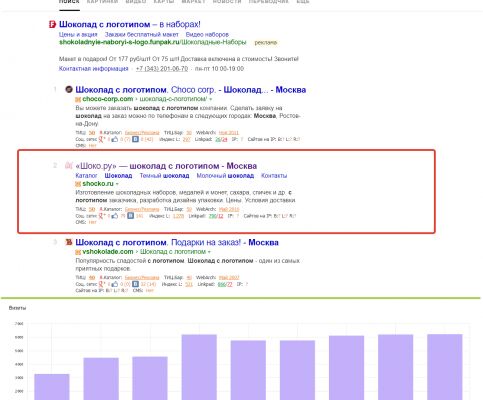Click the shocko.ru pink favicon

(69, 165)
